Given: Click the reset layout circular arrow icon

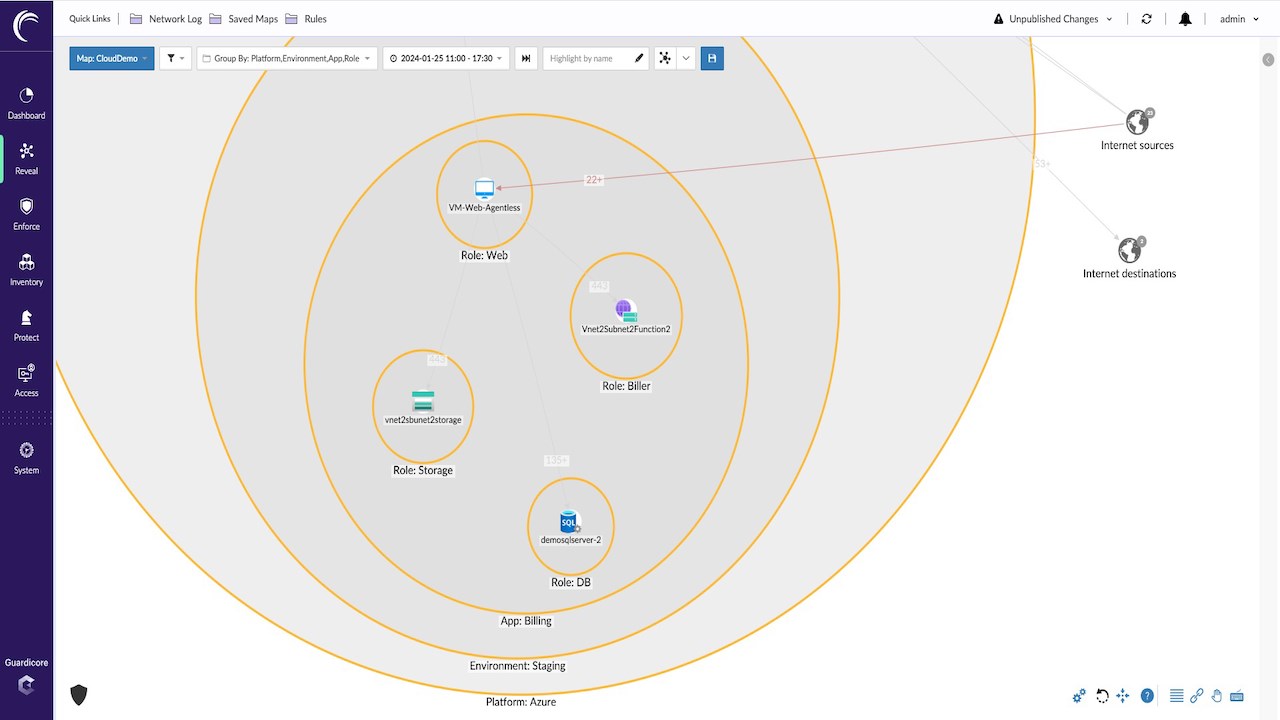Looking at the screenshot, I should pyautogui.click(x=1102, y=696).
